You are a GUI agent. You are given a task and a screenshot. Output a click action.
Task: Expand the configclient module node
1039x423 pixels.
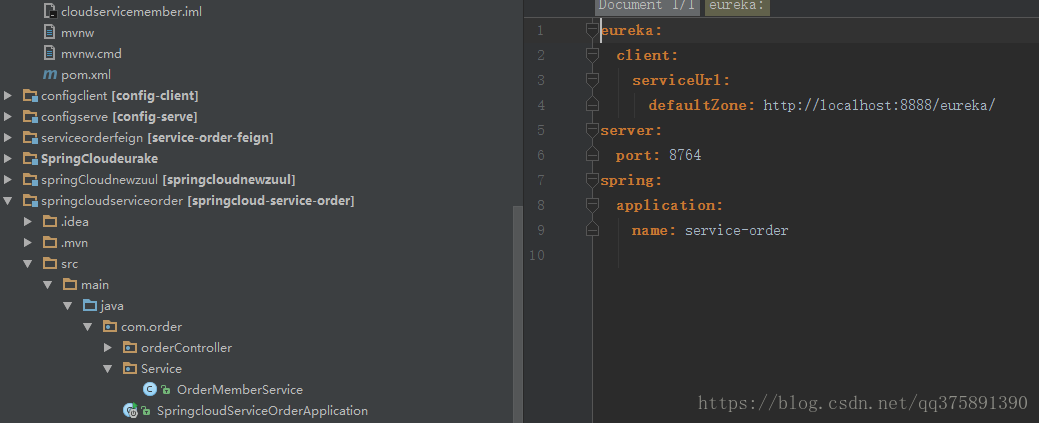(8, 96)
